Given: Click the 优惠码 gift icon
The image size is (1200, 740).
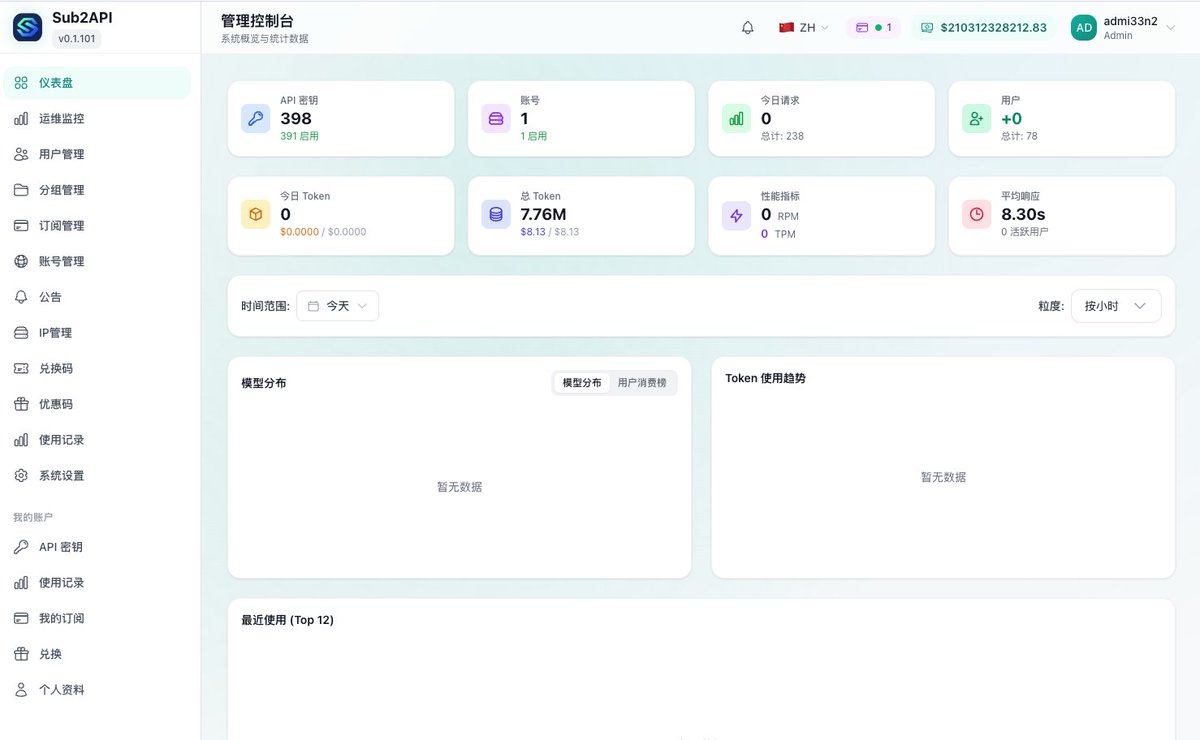Looking at the screenshot, I should pos(21,404).
